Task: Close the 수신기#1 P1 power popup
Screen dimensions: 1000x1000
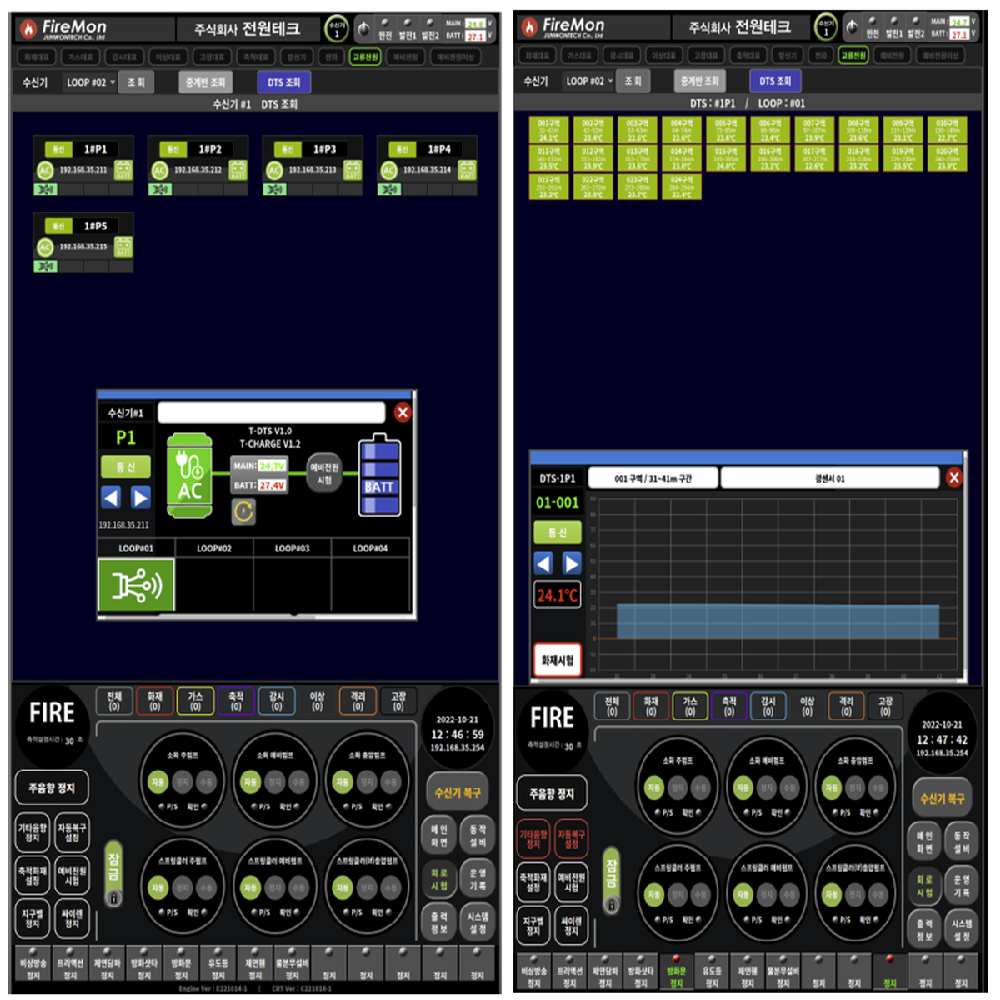Action: click(402, 412)
